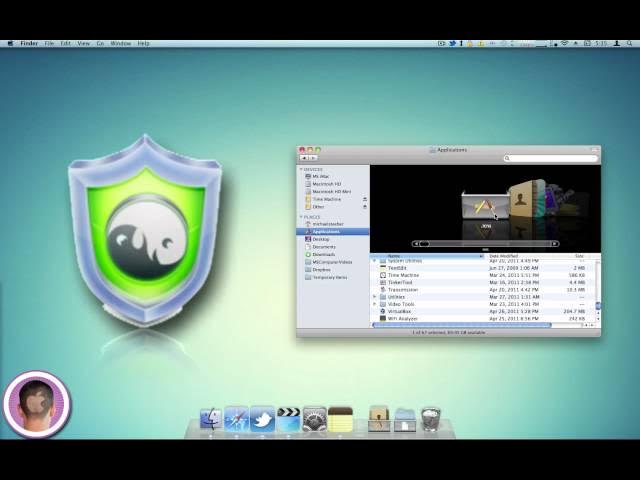Expand the Video Tools folder triangle
640x480 pixels.
pyautogui.click(x=375, y=304)
